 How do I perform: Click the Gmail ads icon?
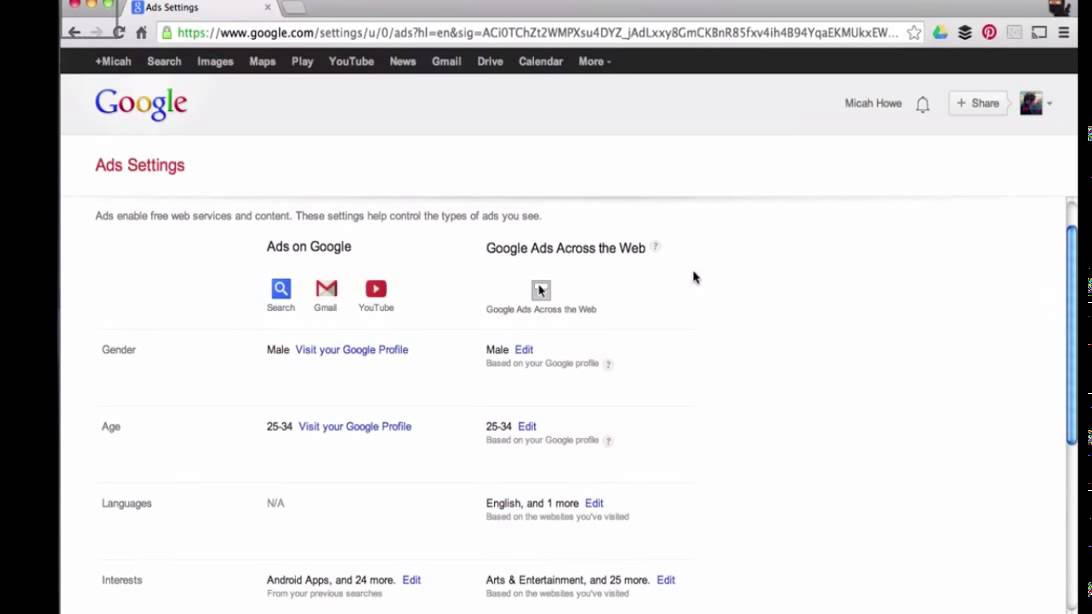pyautogui.click(x=326, y=288)
